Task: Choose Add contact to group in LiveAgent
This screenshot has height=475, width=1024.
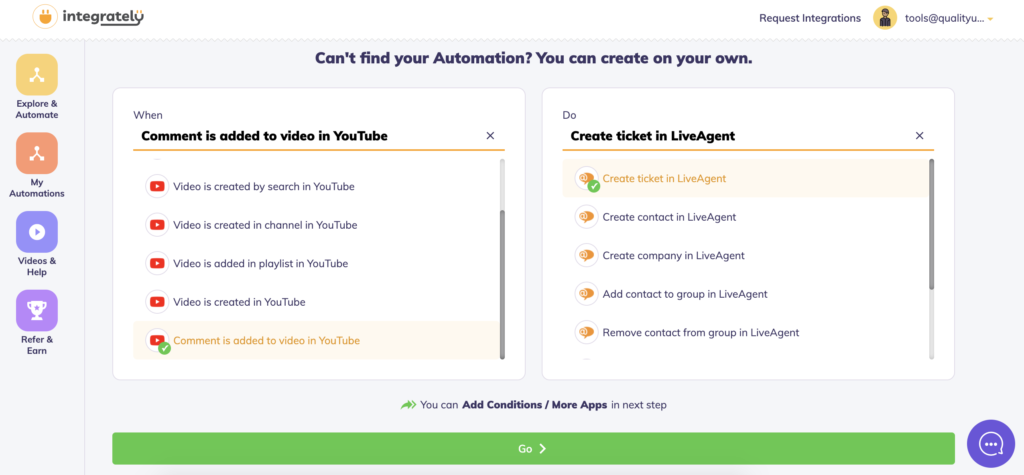Action: point(684,294)
